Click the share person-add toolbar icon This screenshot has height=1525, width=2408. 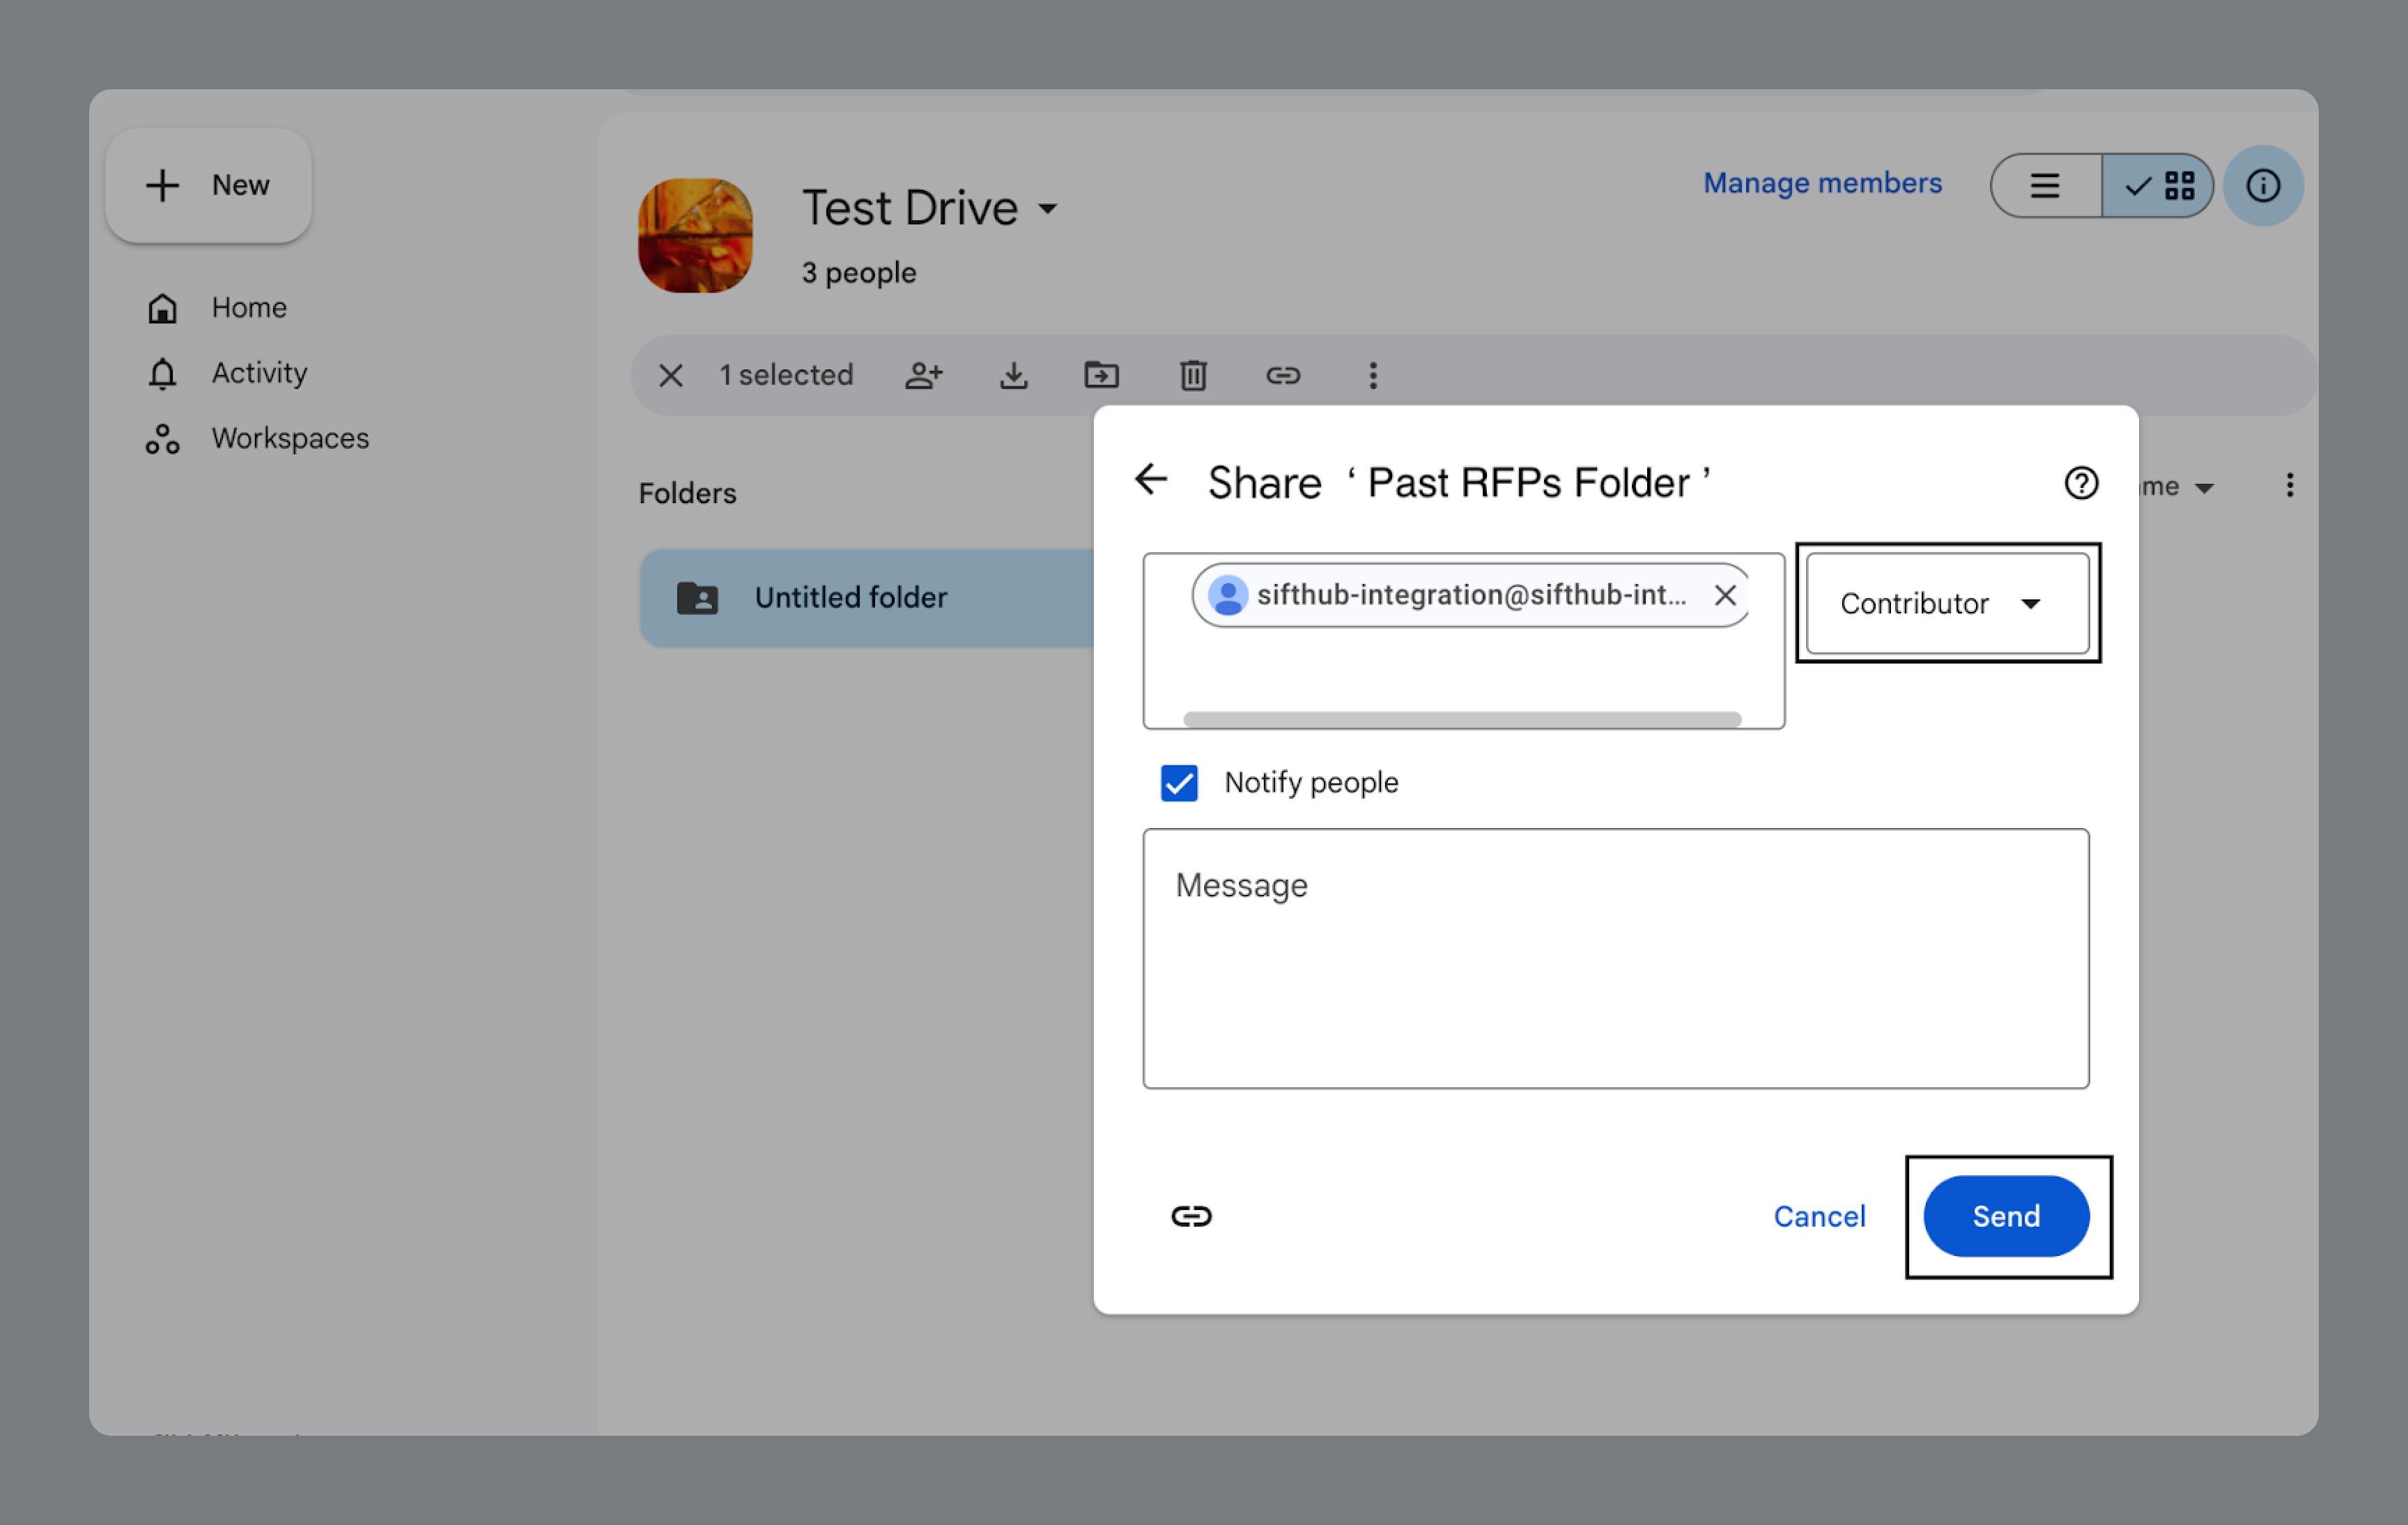click(923, 376)
